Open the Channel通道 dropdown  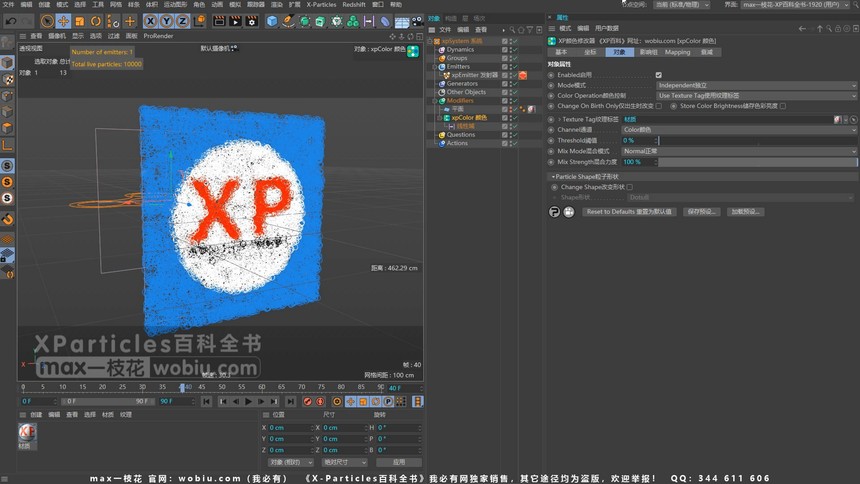point(739,130)
